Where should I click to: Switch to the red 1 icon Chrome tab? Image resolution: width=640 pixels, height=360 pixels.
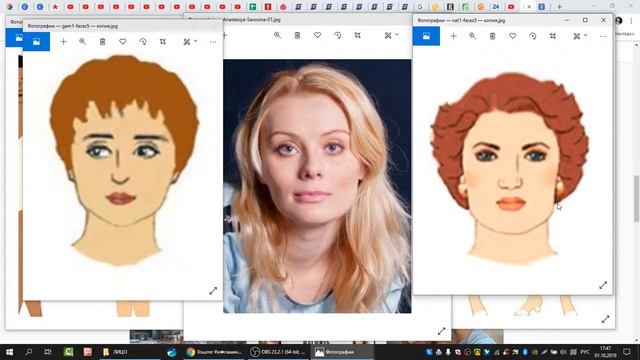[268, 7]
